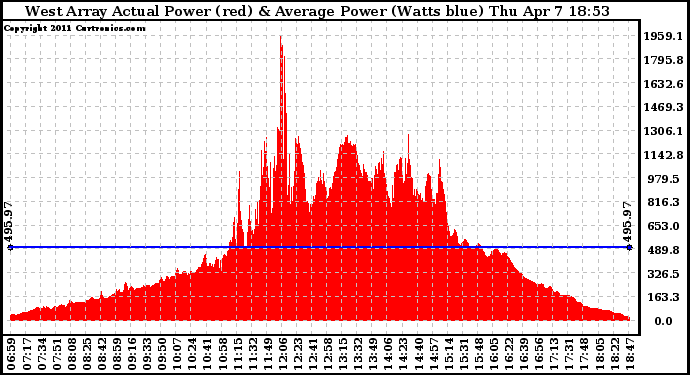
Task: Click the 06:59 time label
Action: click(x=11, y=354)
